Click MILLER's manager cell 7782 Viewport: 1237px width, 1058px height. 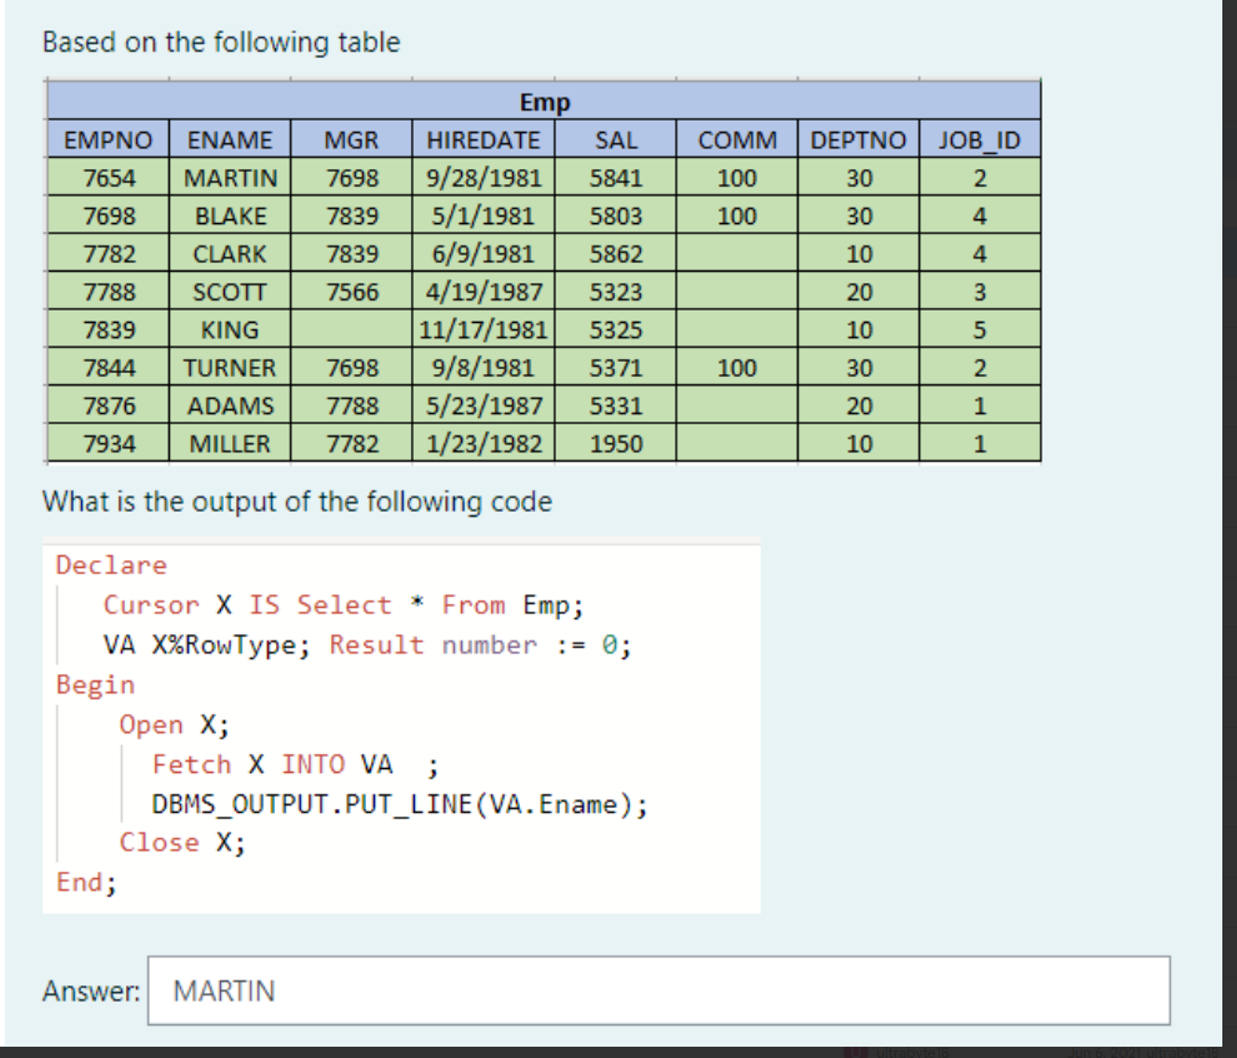click(352, 444)
